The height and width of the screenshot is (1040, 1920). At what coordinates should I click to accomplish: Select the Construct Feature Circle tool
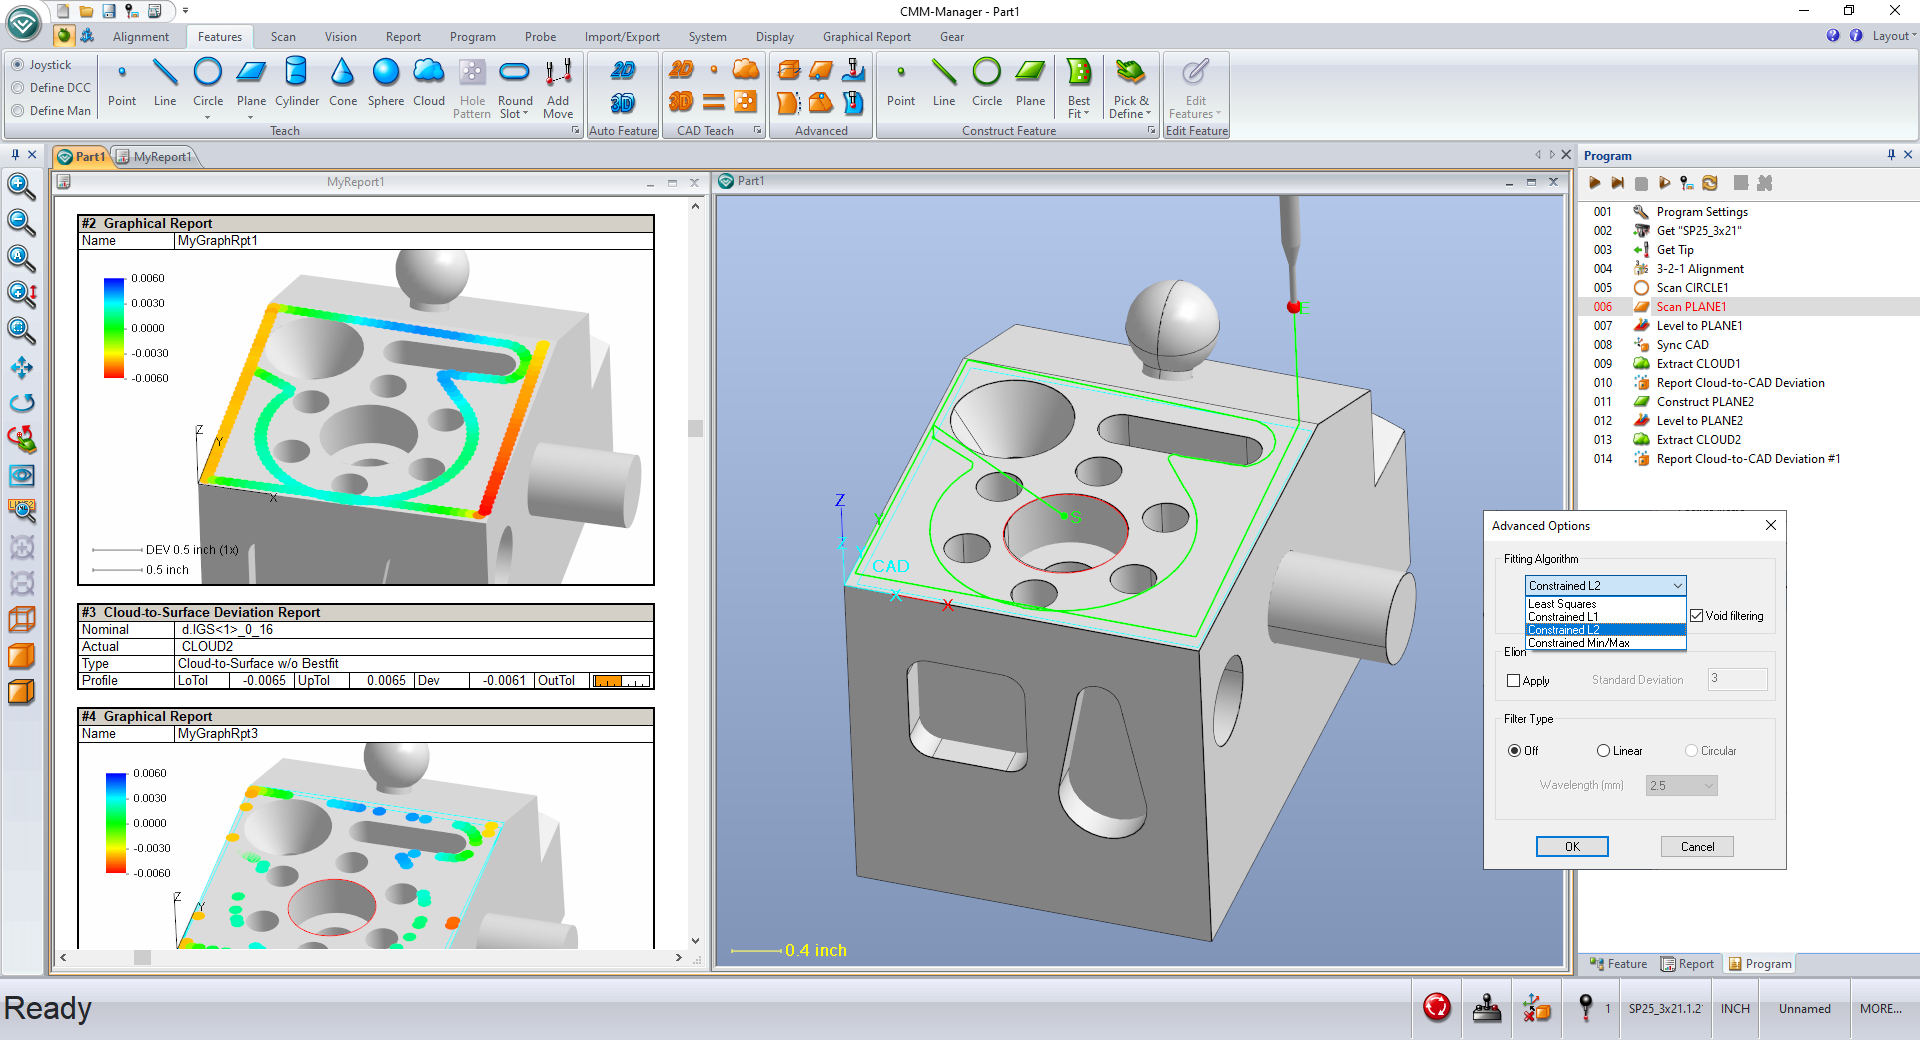(987, 82)
